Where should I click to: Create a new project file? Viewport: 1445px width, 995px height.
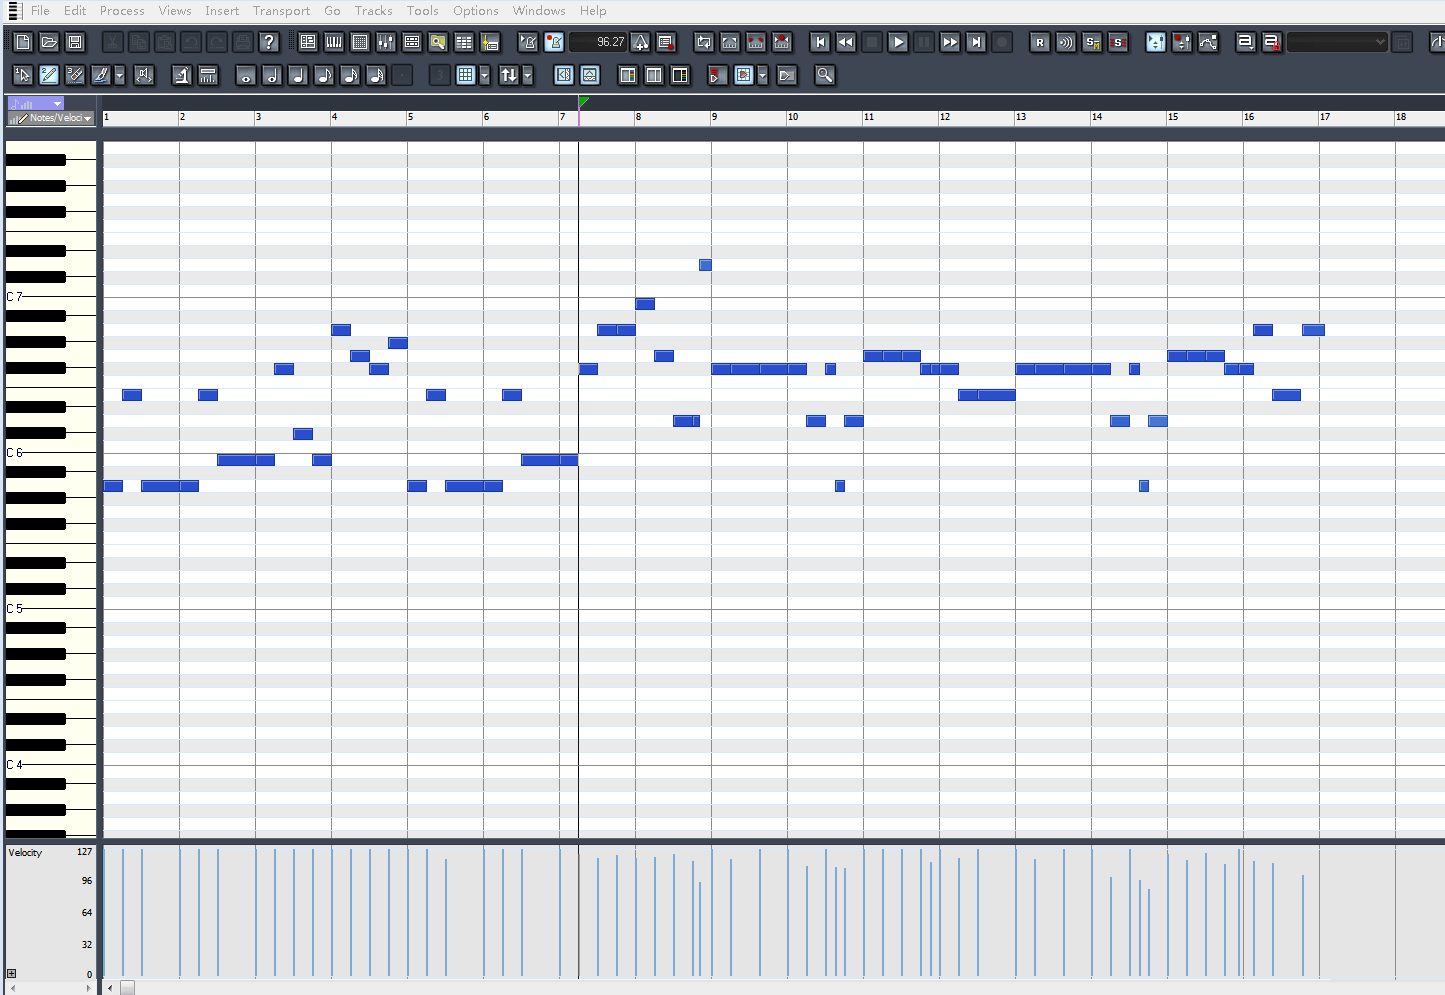(x=23, y=42)
